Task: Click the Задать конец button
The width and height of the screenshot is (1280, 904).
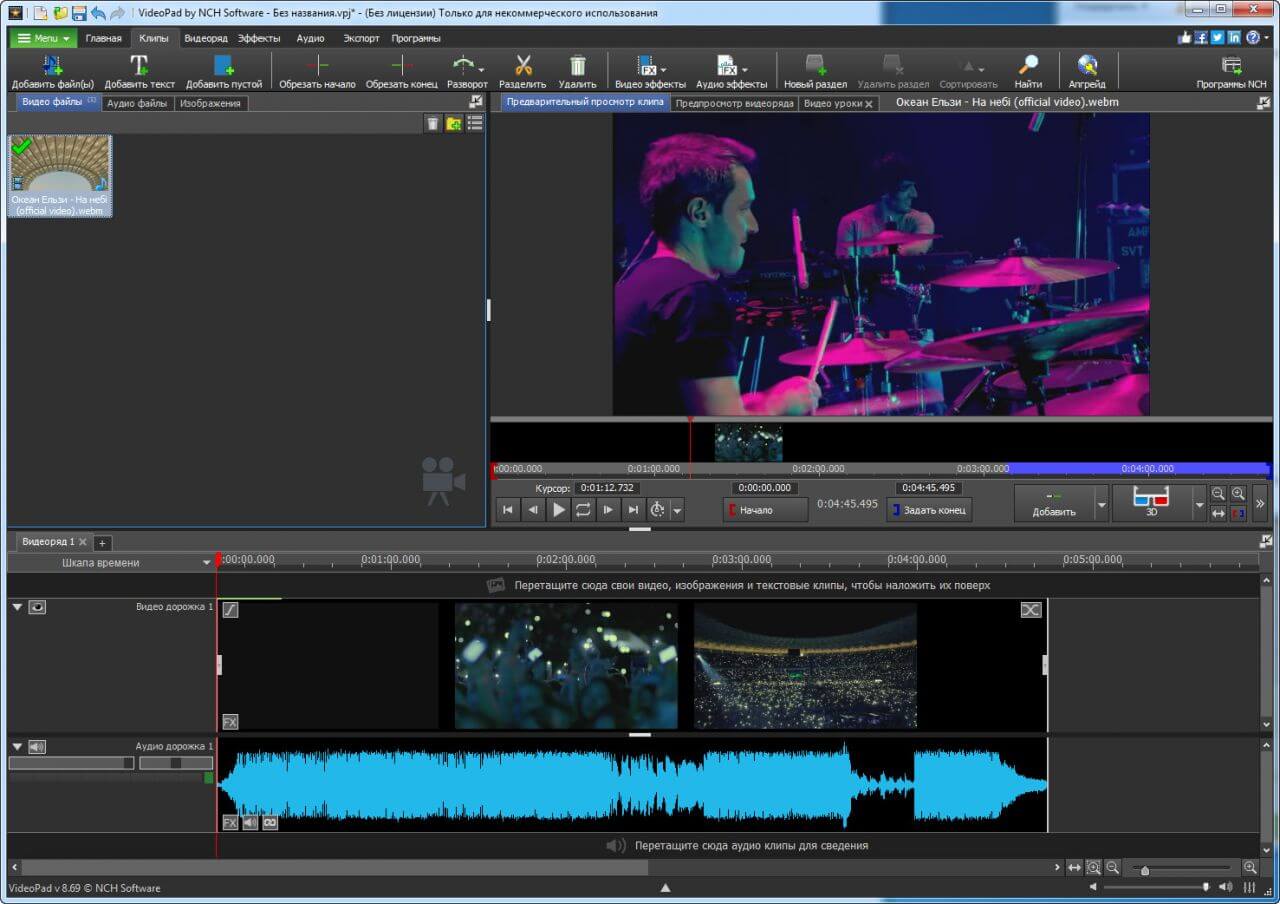Action: (929, 510)
